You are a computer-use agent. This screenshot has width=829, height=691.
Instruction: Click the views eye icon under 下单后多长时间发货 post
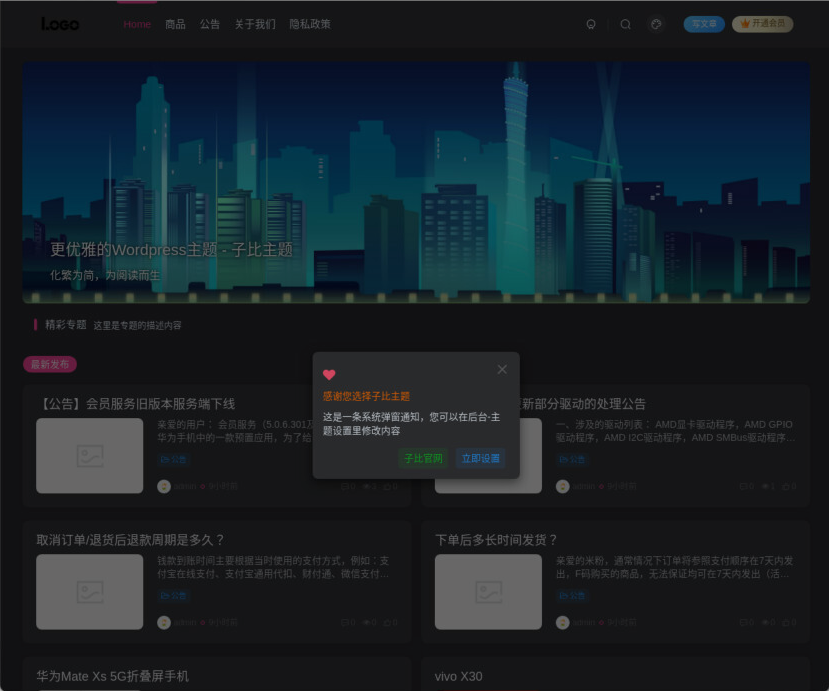766,622
